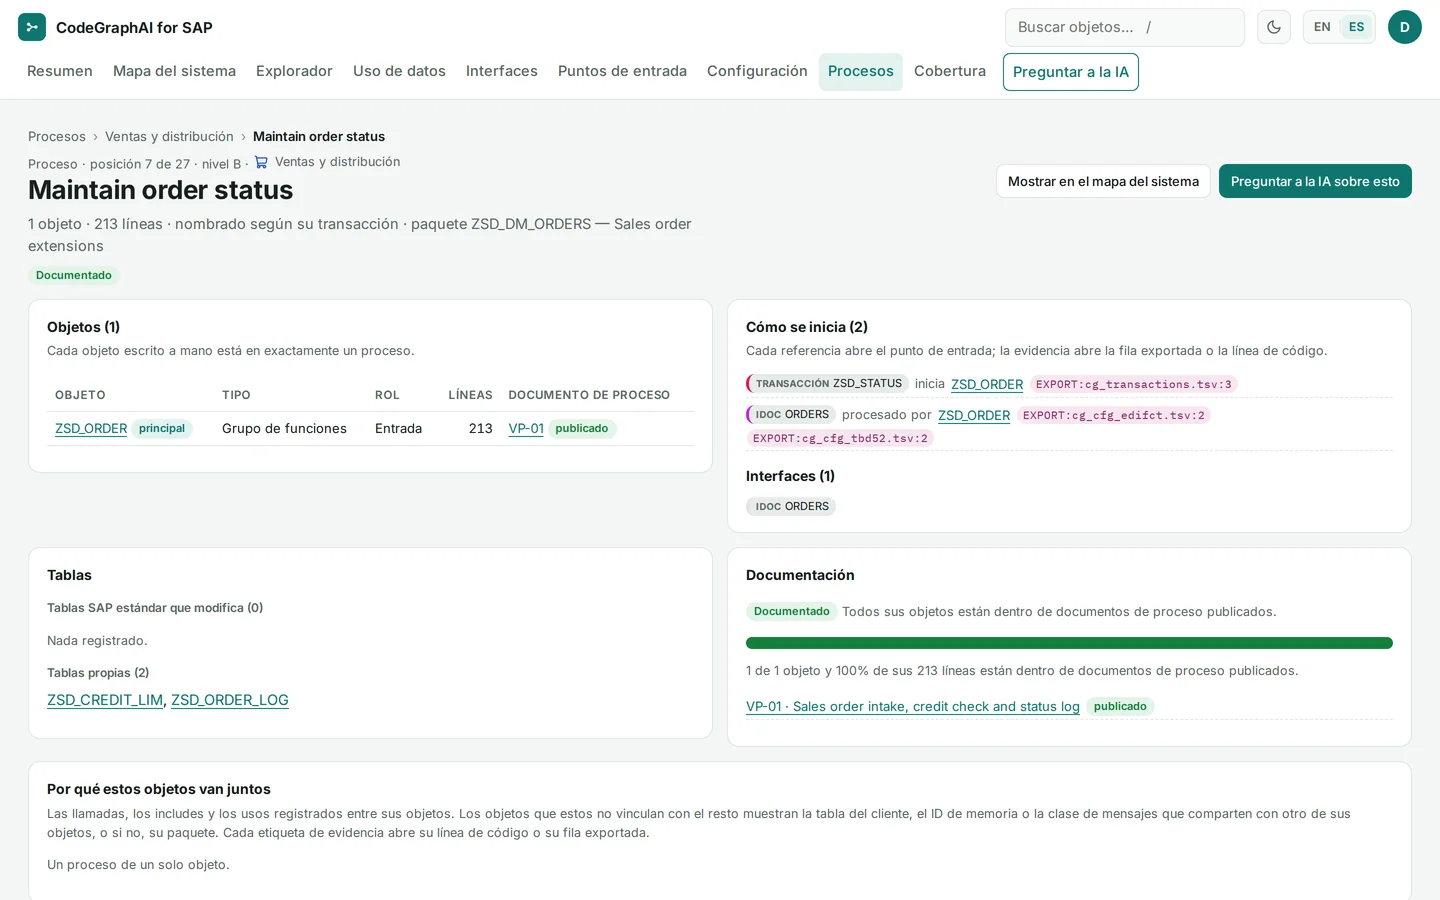Click Ventas y distribución link beside cart icon

(x=338, y=162)
